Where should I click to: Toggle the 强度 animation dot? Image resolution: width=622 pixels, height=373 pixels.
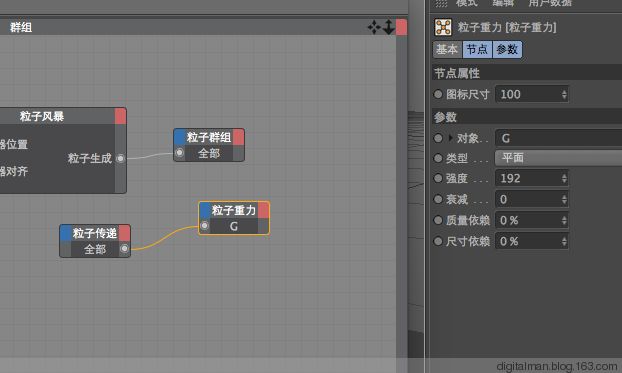point(438,178)
